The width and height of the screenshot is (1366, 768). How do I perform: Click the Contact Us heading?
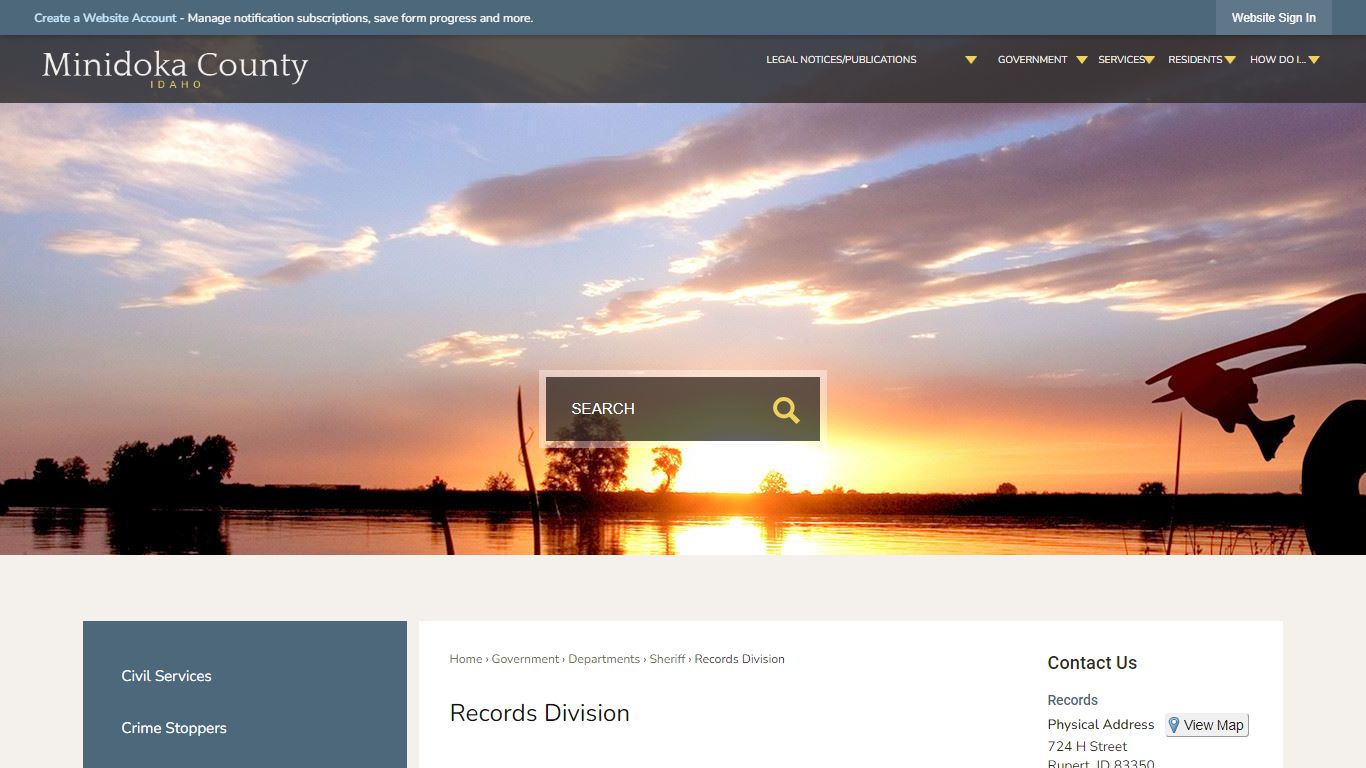point(1092,663)
